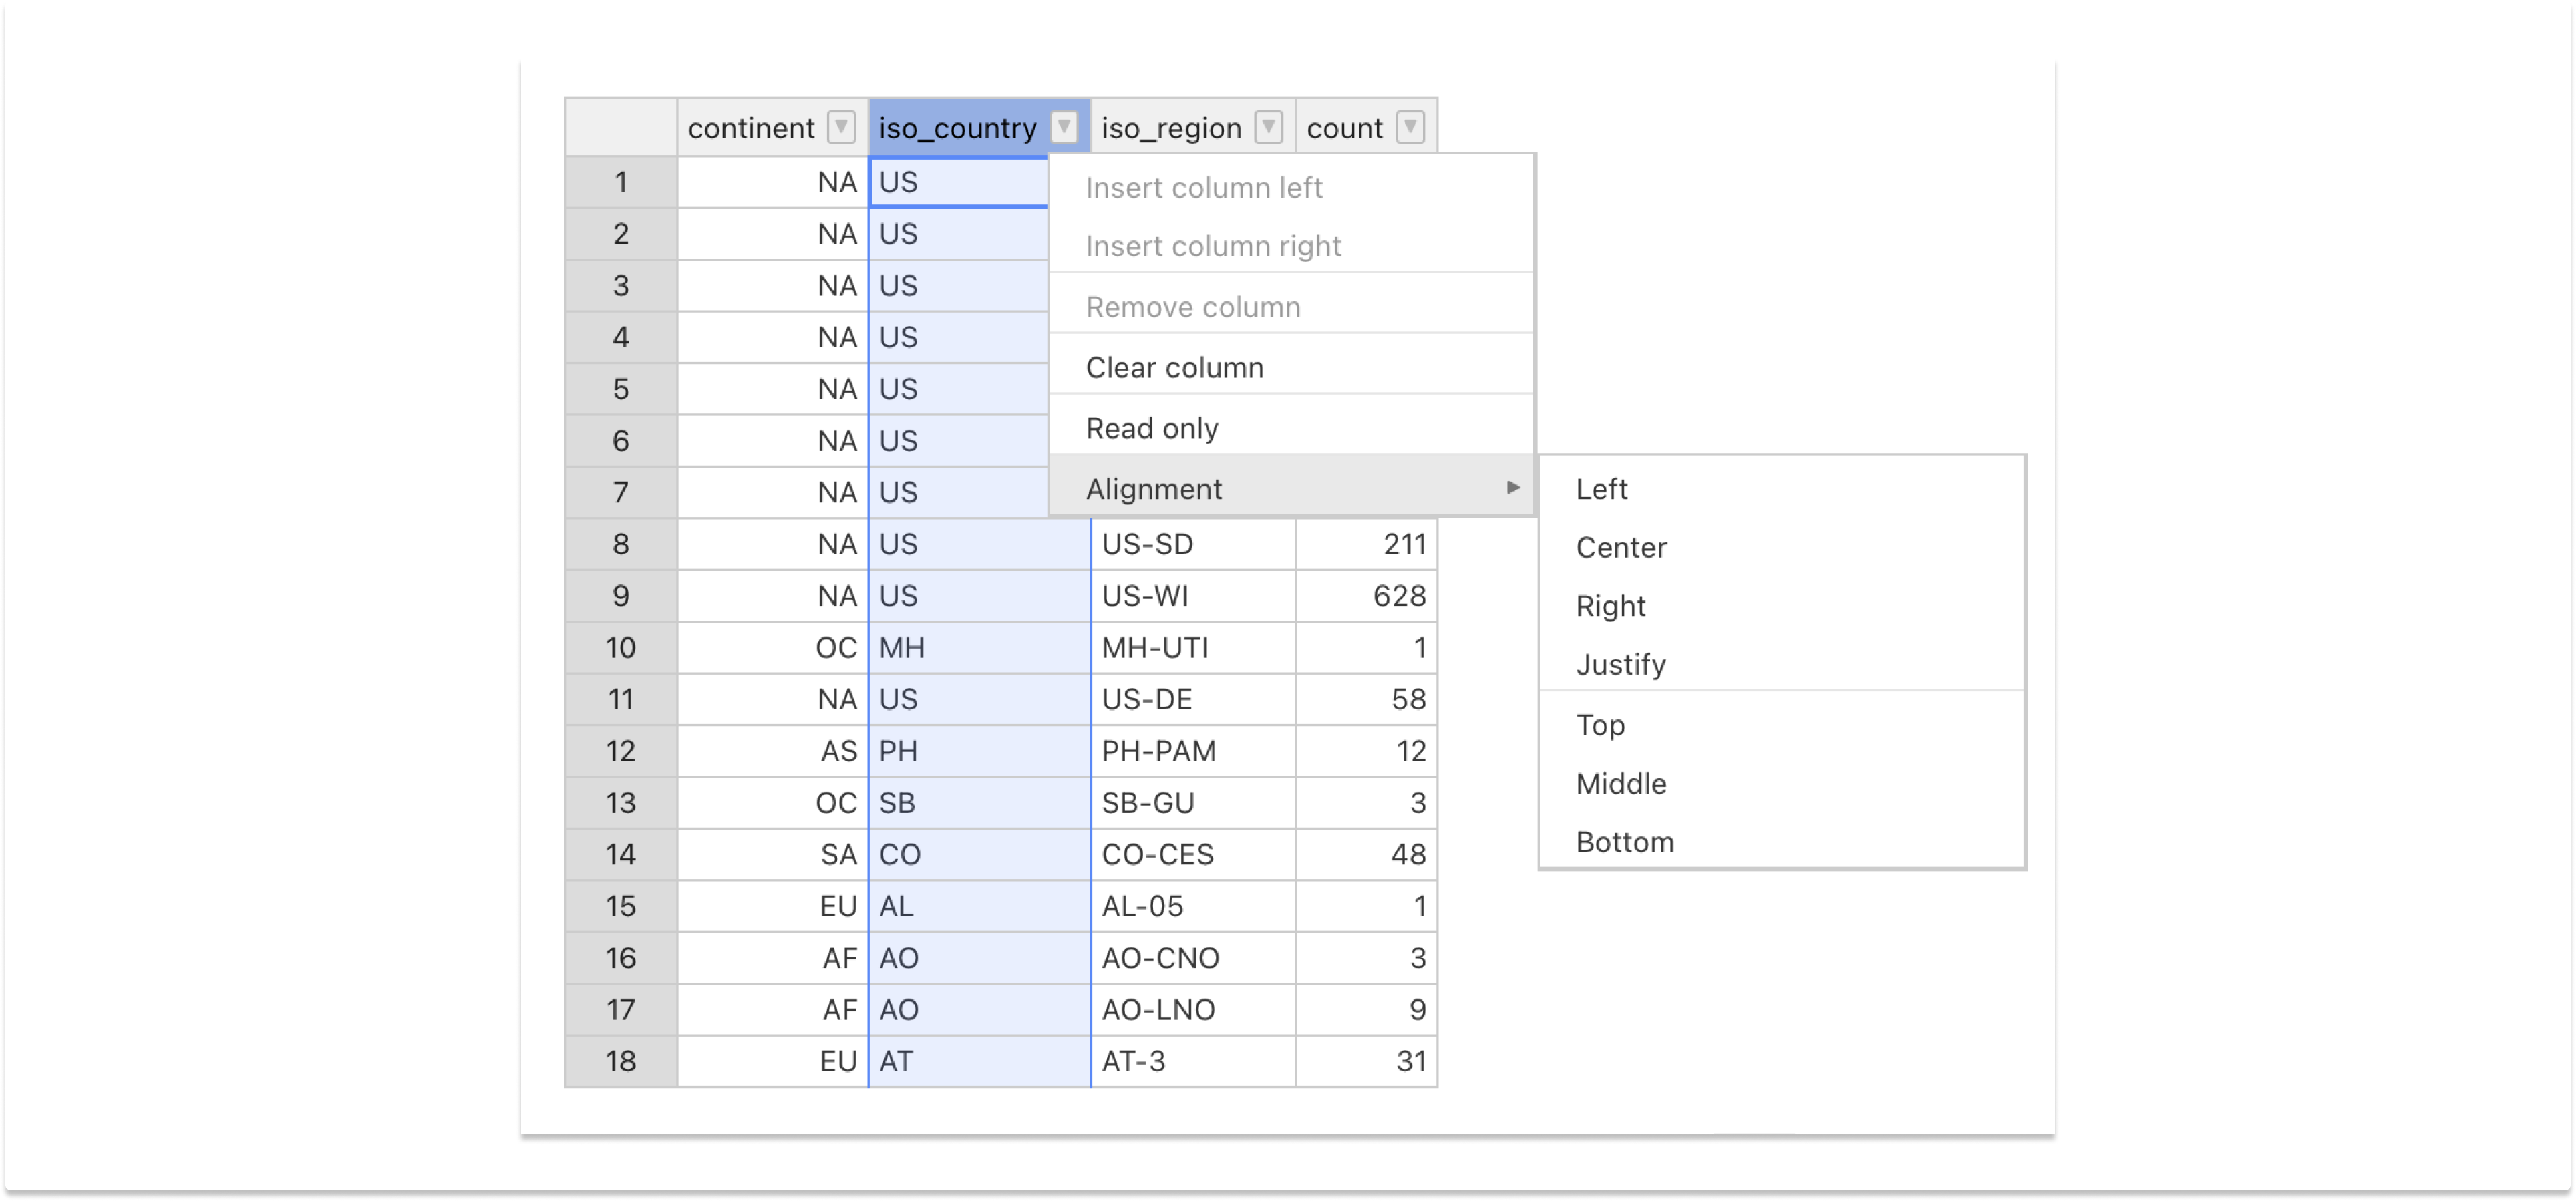Click the count cell showing 628
2576x1201 pixels.
1366,596
